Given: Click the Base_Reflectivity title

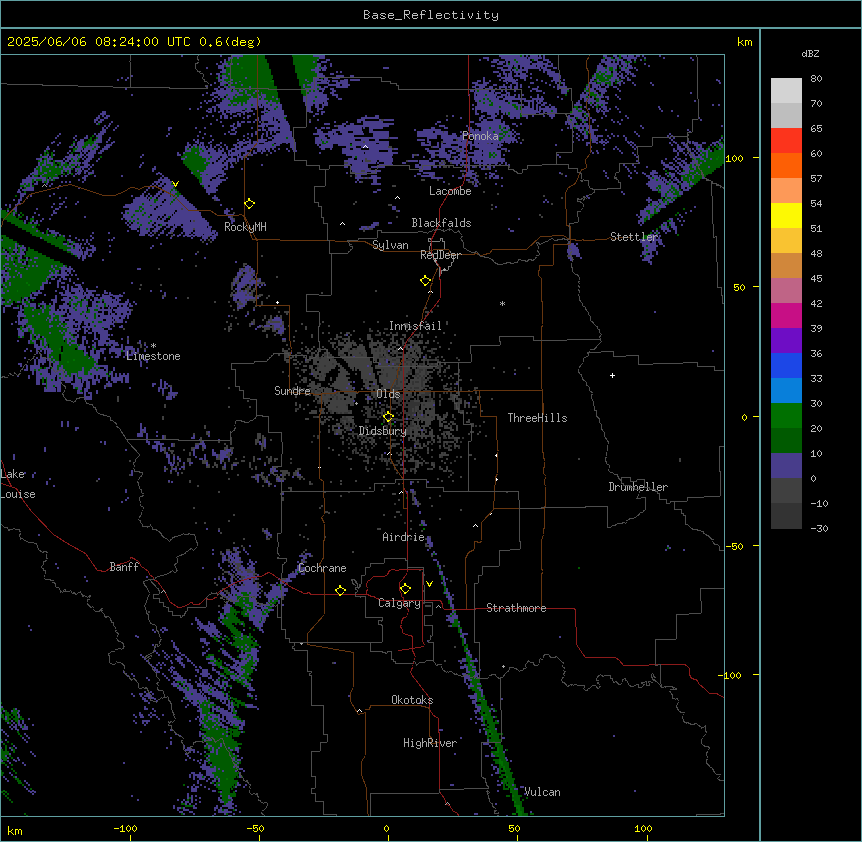Looking at the screenshot, I should (431, 15).
